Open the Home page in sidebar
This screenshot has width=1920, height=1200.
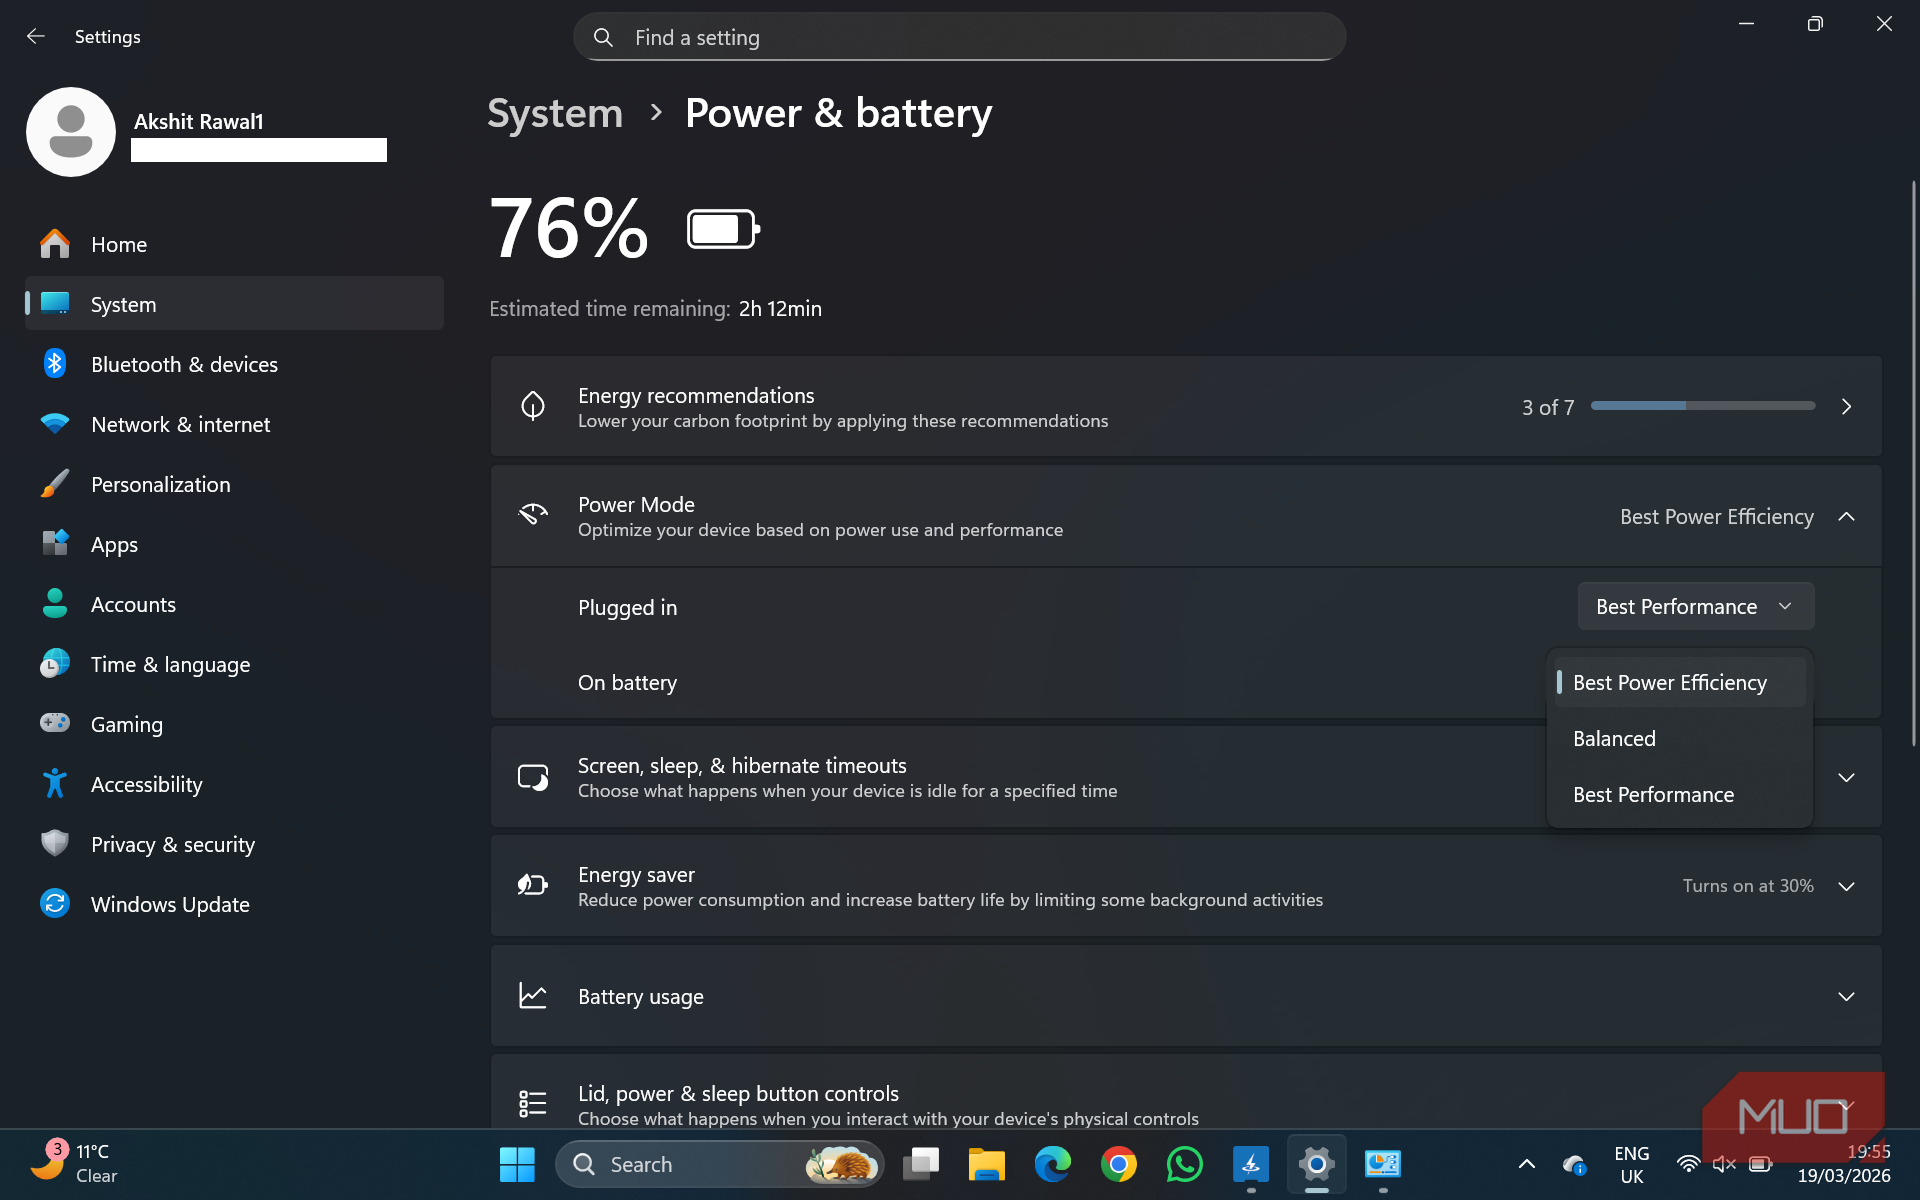pos(234,244)
